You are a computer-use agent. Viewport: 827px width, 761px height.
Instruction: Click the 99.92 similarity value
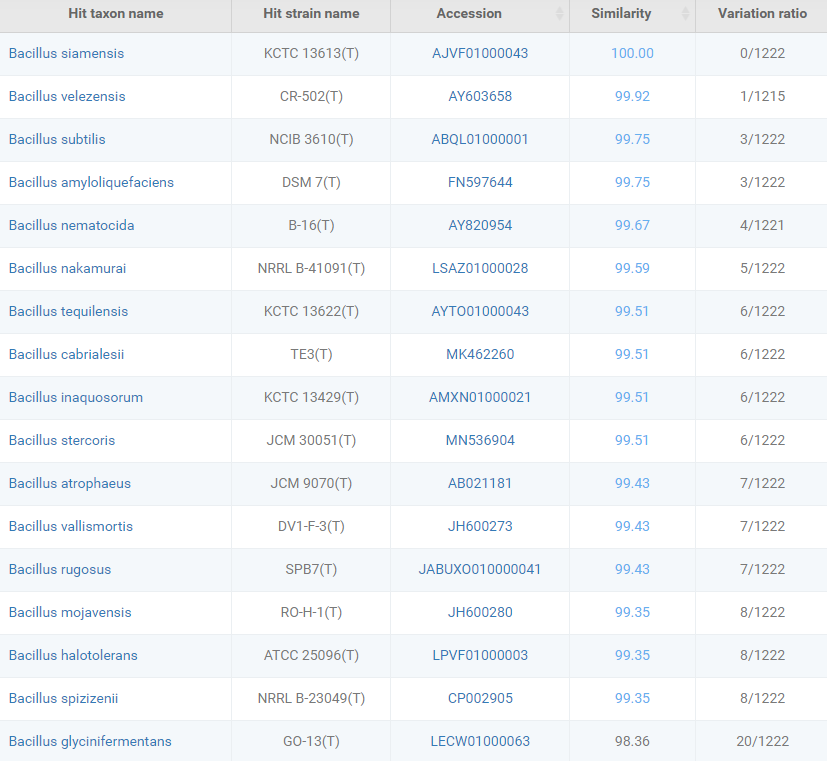point(632,96)
